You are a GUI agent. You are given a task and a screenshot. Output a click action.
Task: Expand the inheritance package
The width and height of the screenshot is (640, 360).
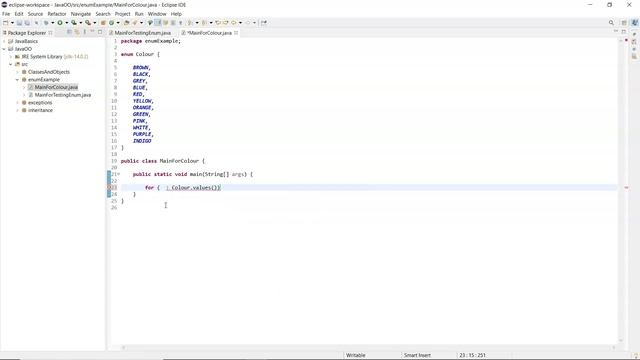click(x=18, y=110)
